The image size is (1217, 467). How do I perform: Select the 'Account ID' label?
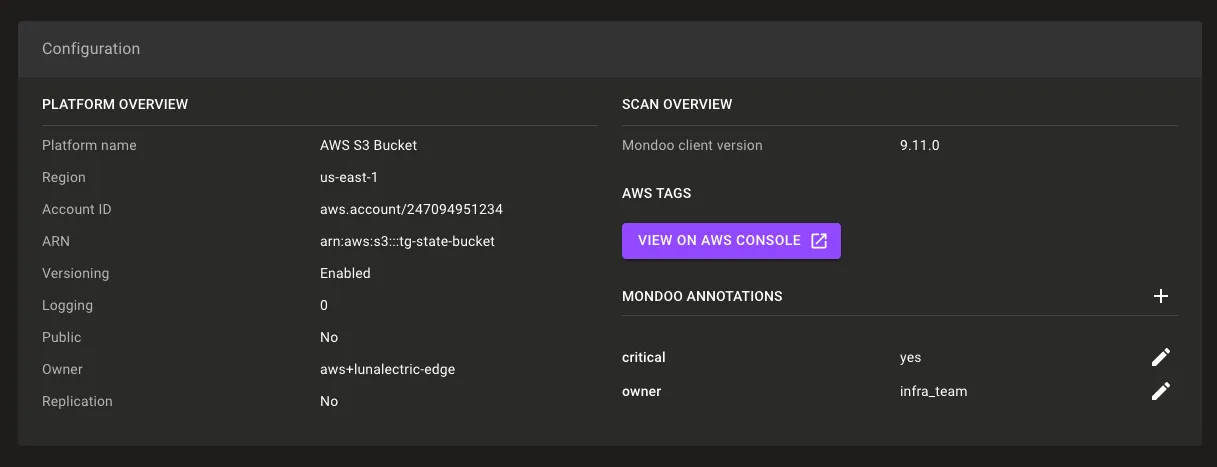[x=76, y=209]
